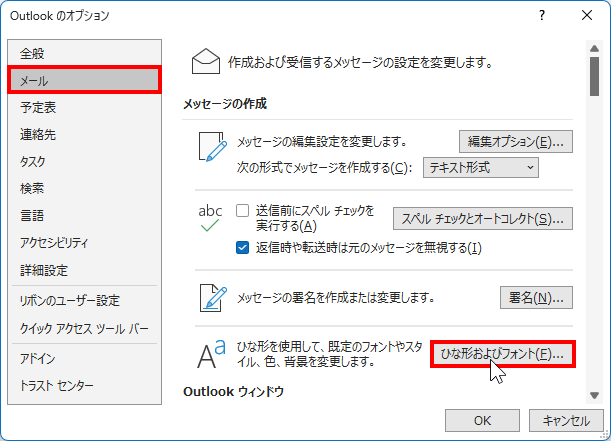Click text メッセージの署名を作成または変更します。
The width and height of the screenshot is (611, 441).
336,298
